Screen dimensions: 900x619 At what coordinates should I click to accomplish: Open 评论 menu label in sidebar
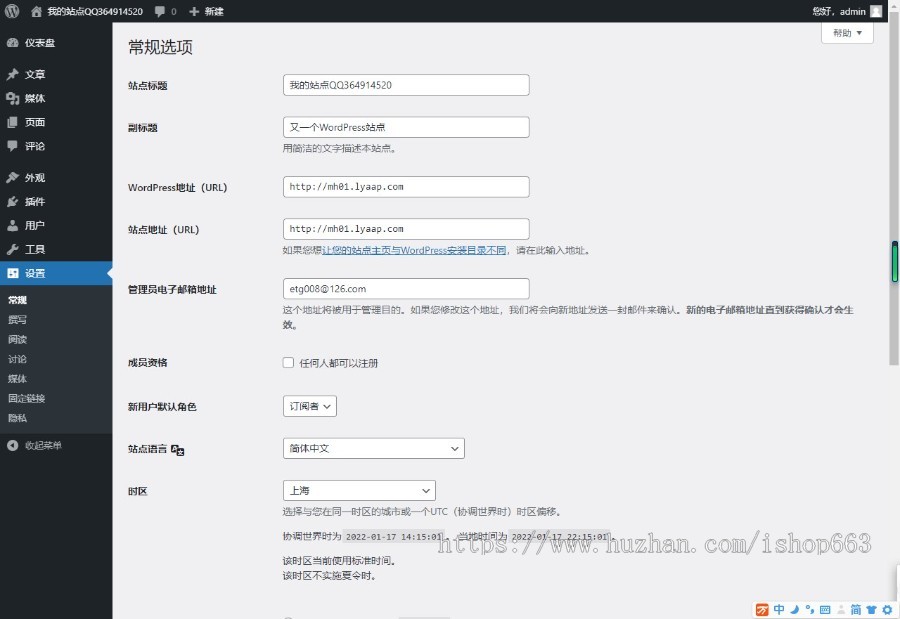coord(34,146)
